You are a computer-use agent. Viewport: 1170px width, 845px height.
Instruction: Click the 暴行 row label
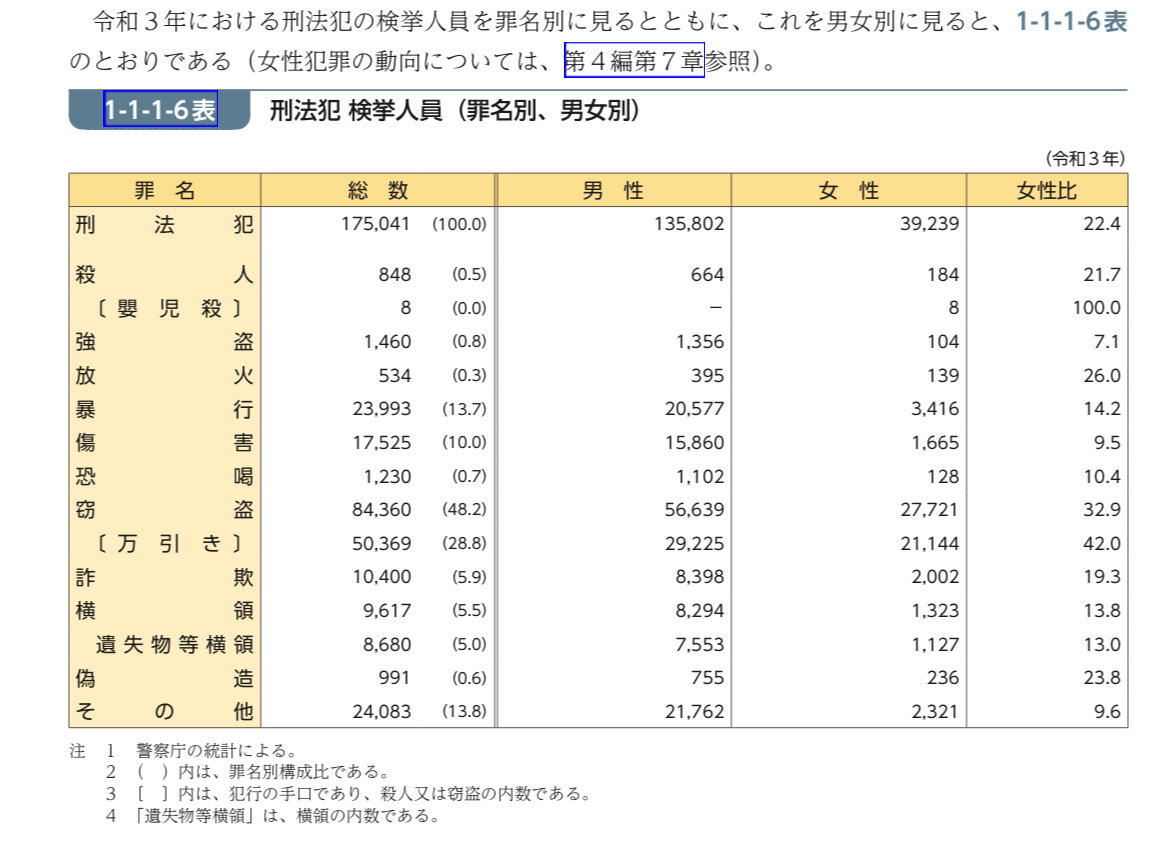pos(164,409)
